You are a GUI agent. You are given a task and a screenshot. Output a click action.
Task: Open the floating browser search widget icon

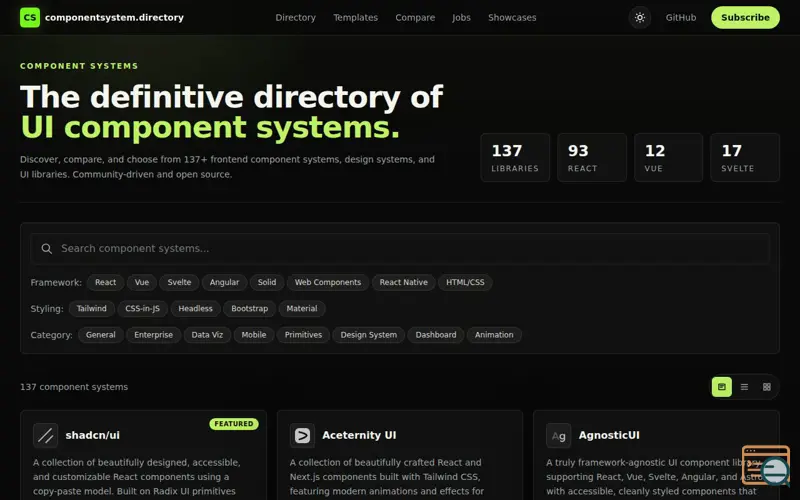coord(766,465)
